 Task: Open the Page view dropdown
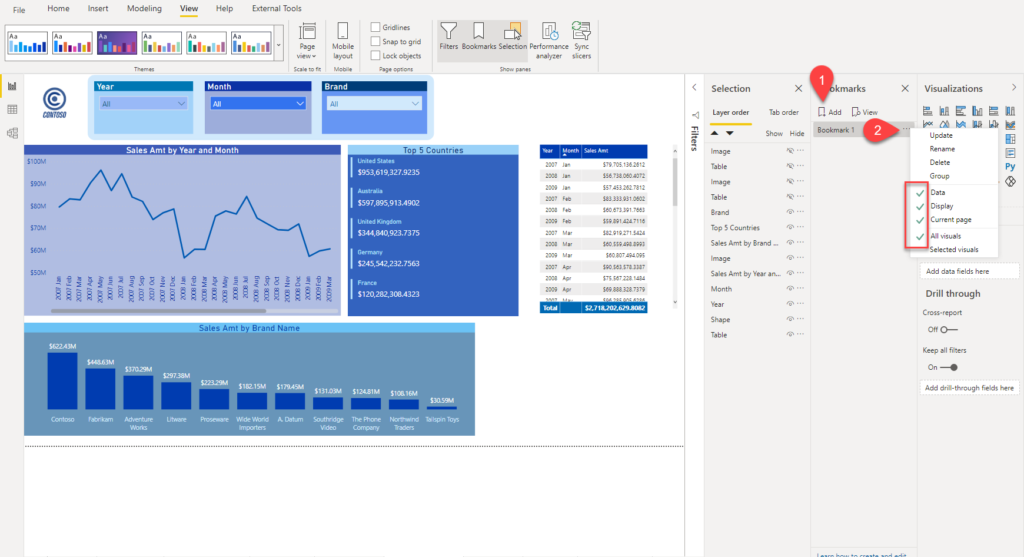pyautogui.click(x=307, y=40)
